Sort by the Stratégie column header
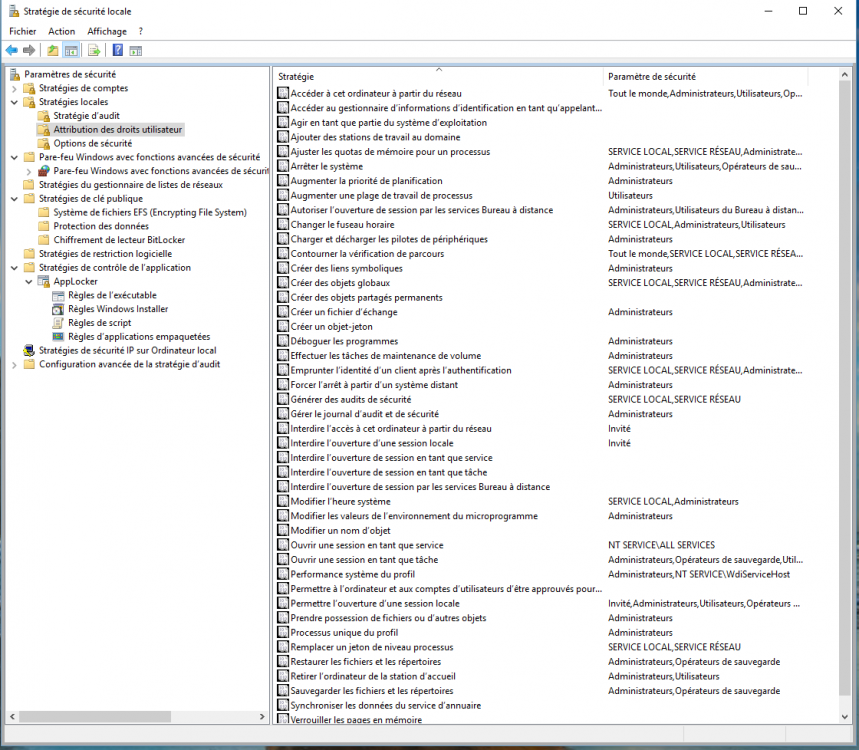859x750 pixels. click(x=437, y=77)
